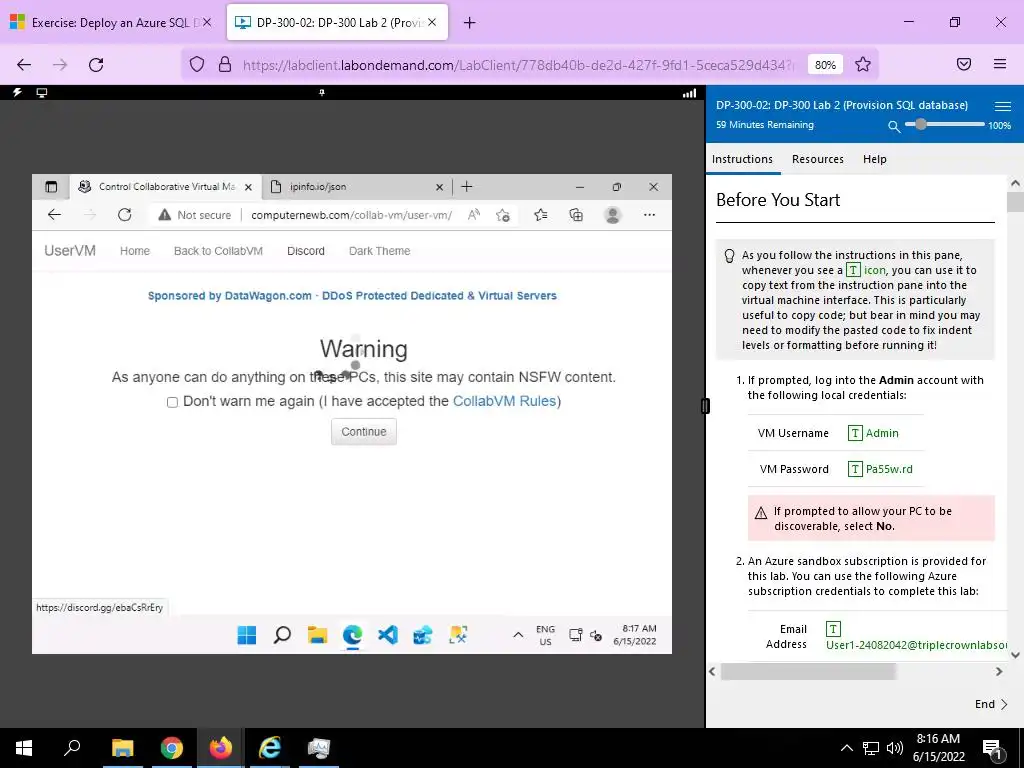The image size is (1024, 768).
Task: Open the lab panel hamburger menu
Action: 1003,106
